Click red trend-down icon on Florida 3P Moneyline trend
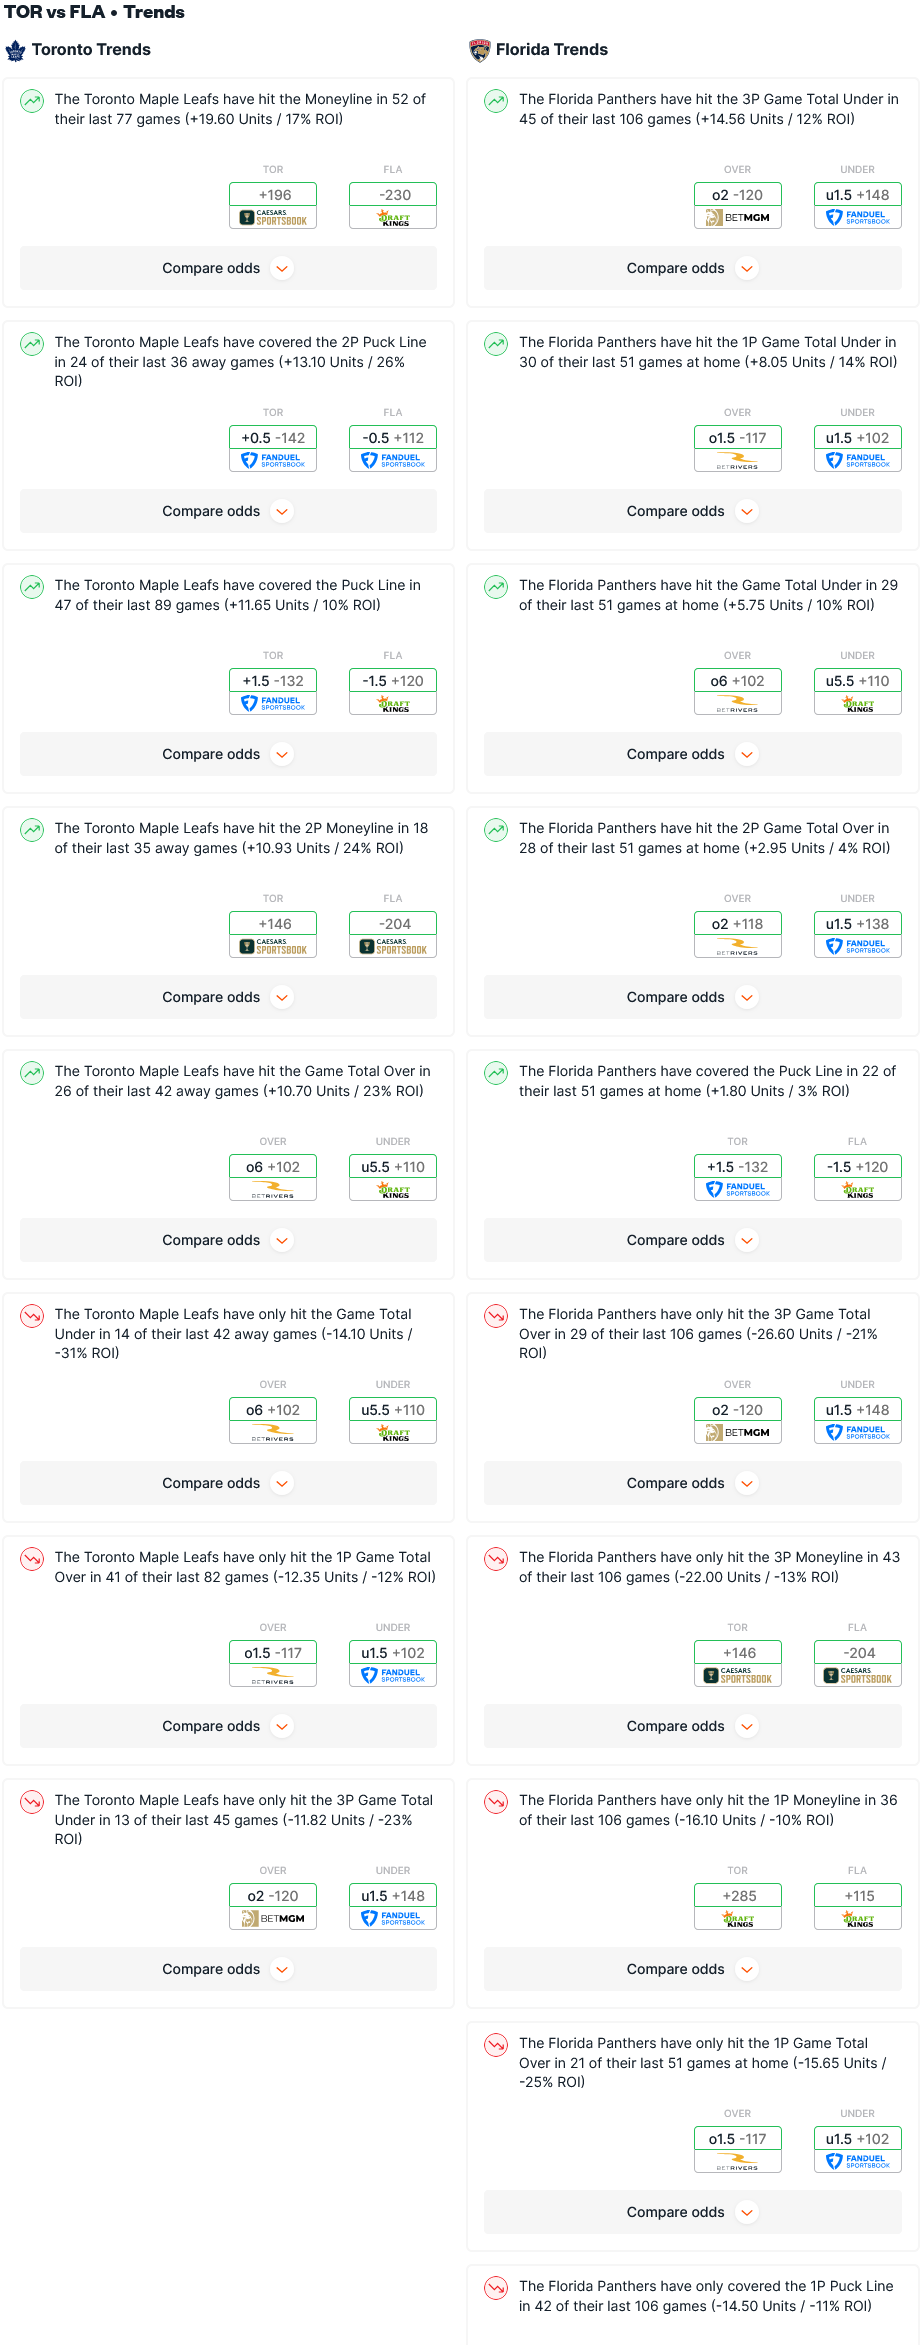Image resolution: width=922 pixels, height=2345 pixels. [x=496, y=1559]
